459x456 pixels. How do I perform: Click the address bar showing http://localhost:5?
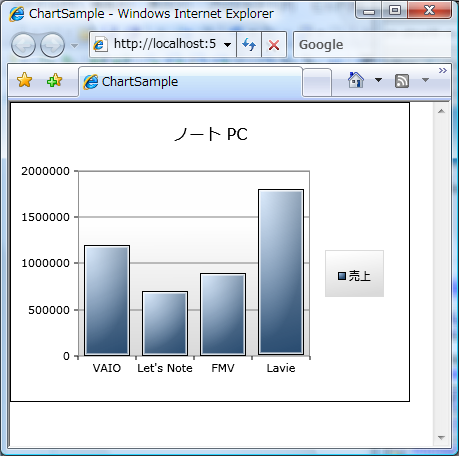[x=163, y=44]
